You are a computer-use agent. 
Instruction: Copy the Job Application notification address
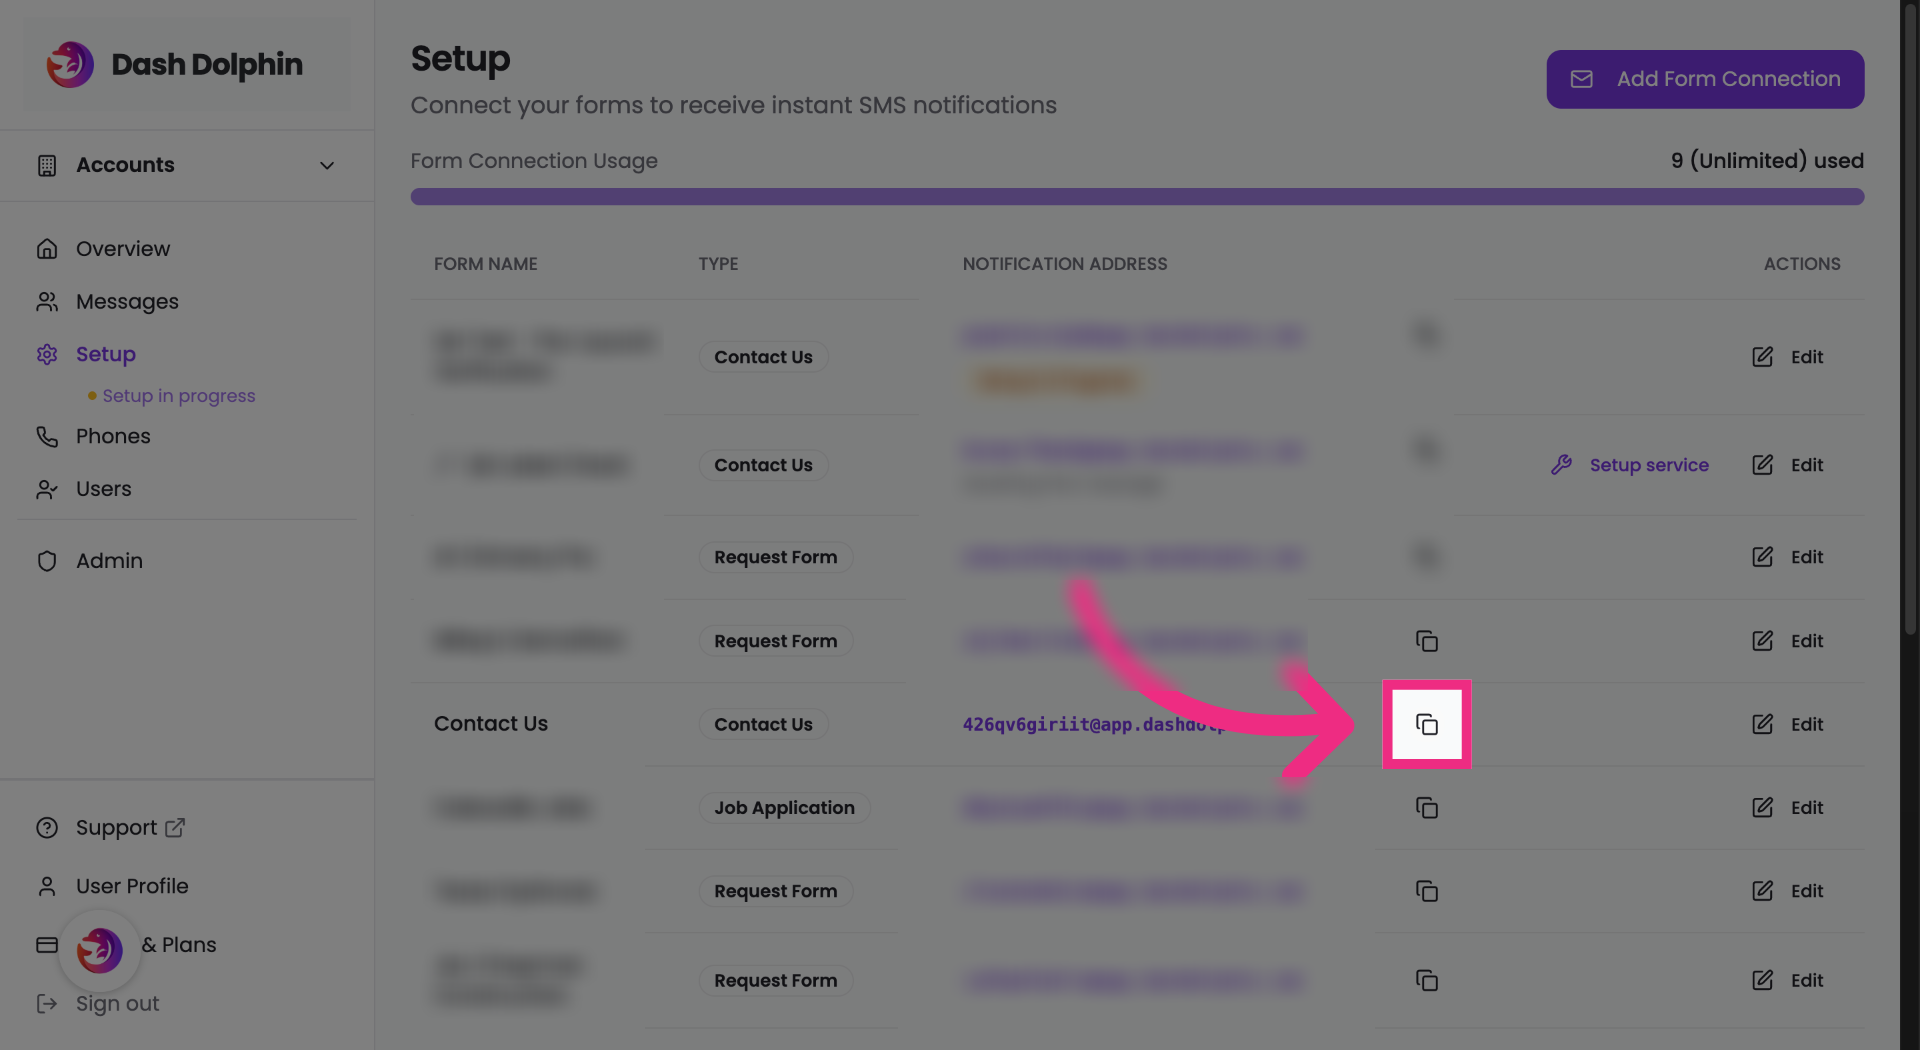tap(1427, 808)
